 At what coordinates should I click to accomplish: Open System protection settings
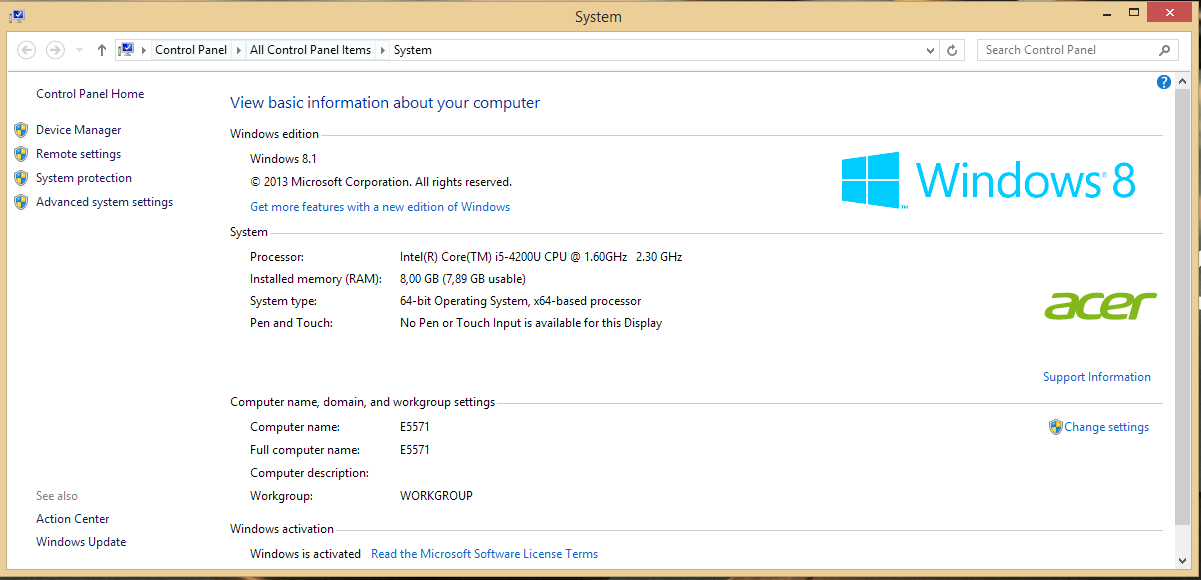[x=84, y=177]
